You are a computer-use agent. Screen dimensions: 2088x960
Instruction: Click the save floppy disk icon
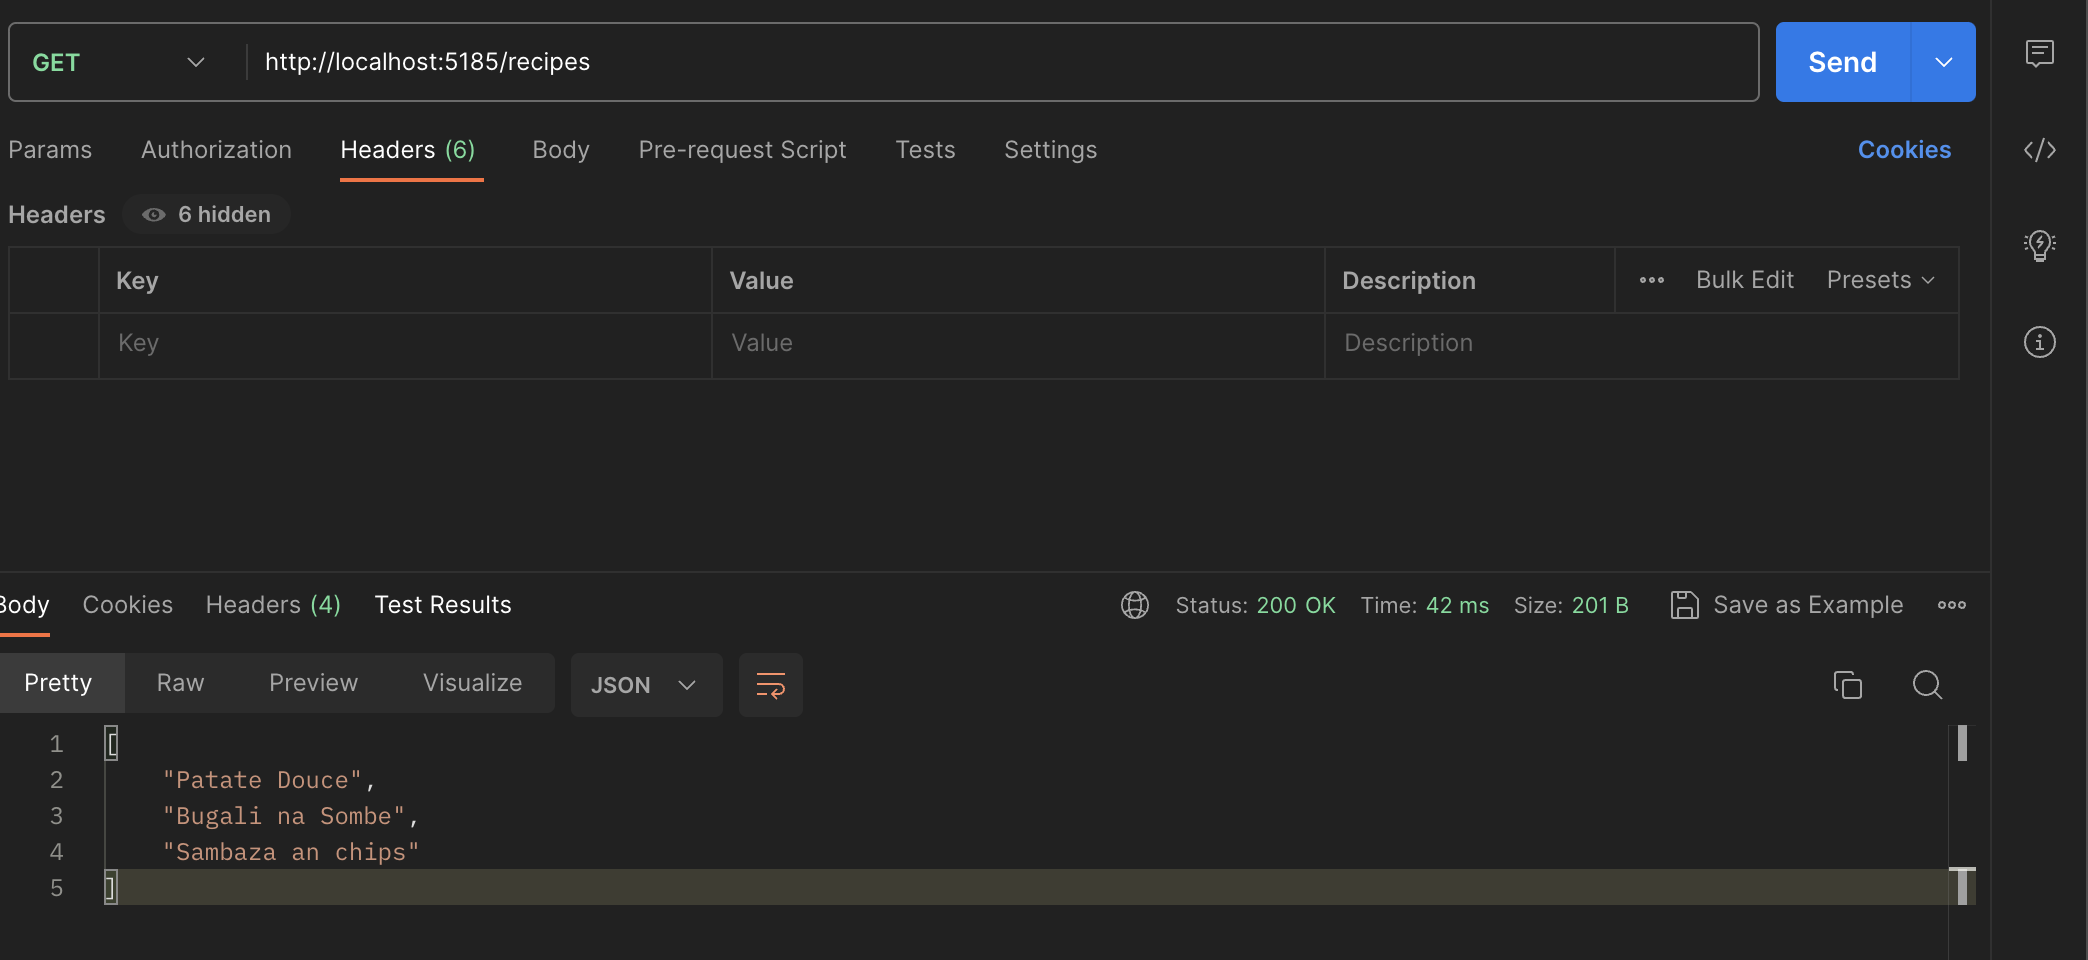pos(1684,605)
